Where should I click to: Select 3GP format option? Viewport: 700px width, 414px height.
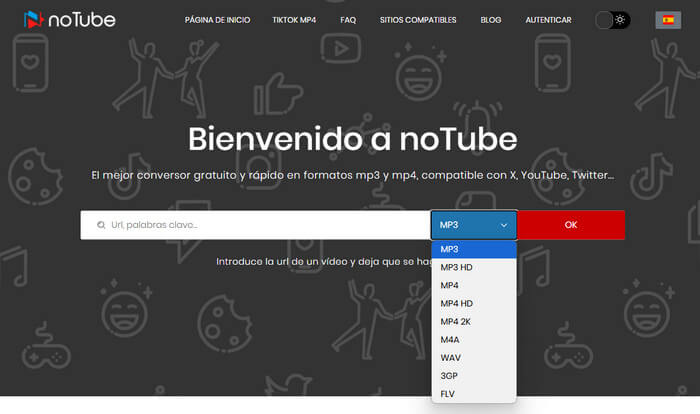[x=474, y=376]
